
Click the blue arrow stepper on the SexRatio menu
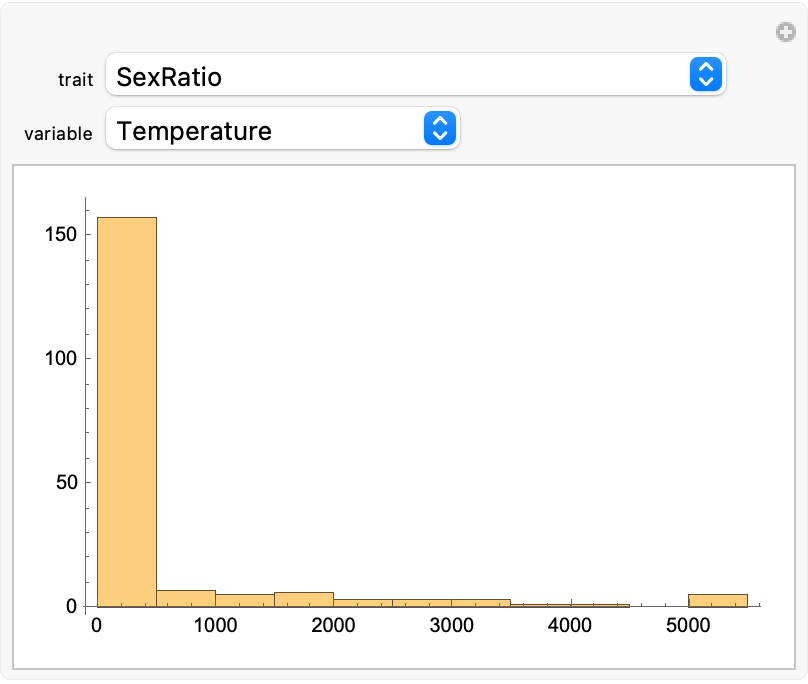(x=705, y=75)
